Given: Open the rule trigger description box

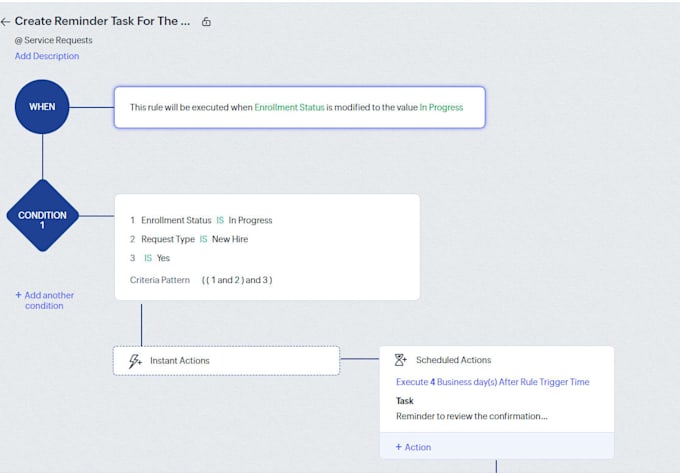Looking at the screenshot, I should [x=300, y=107].
